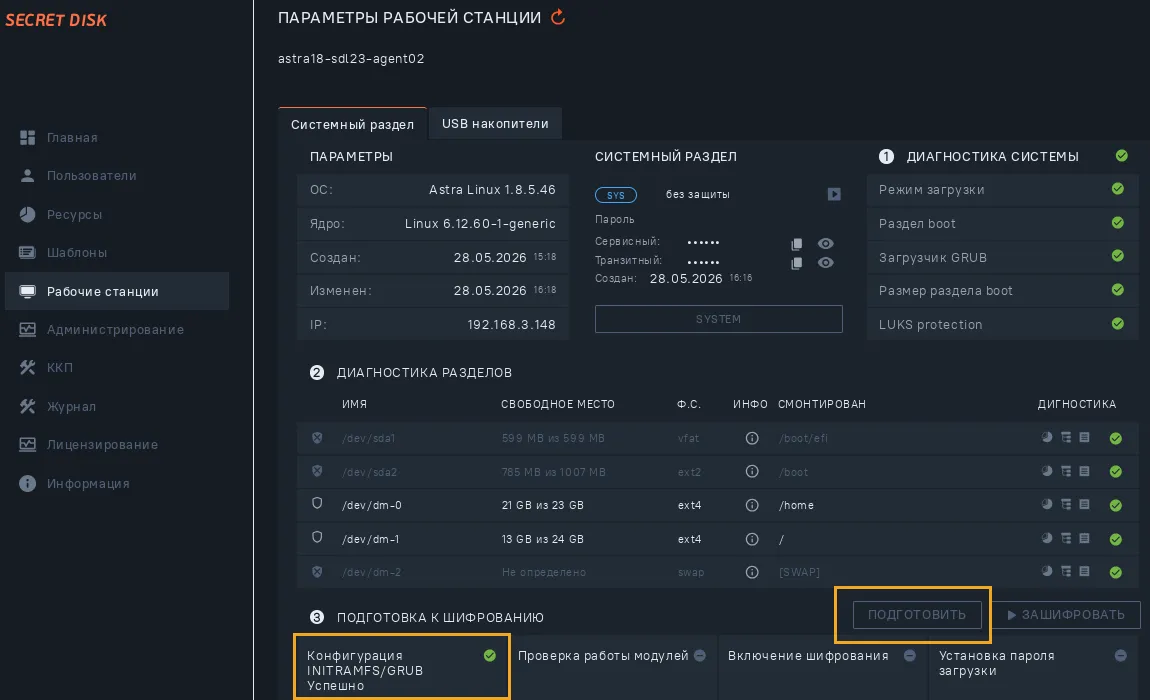
Task: Go to Пользователи section
Action: tap(78, 175)
